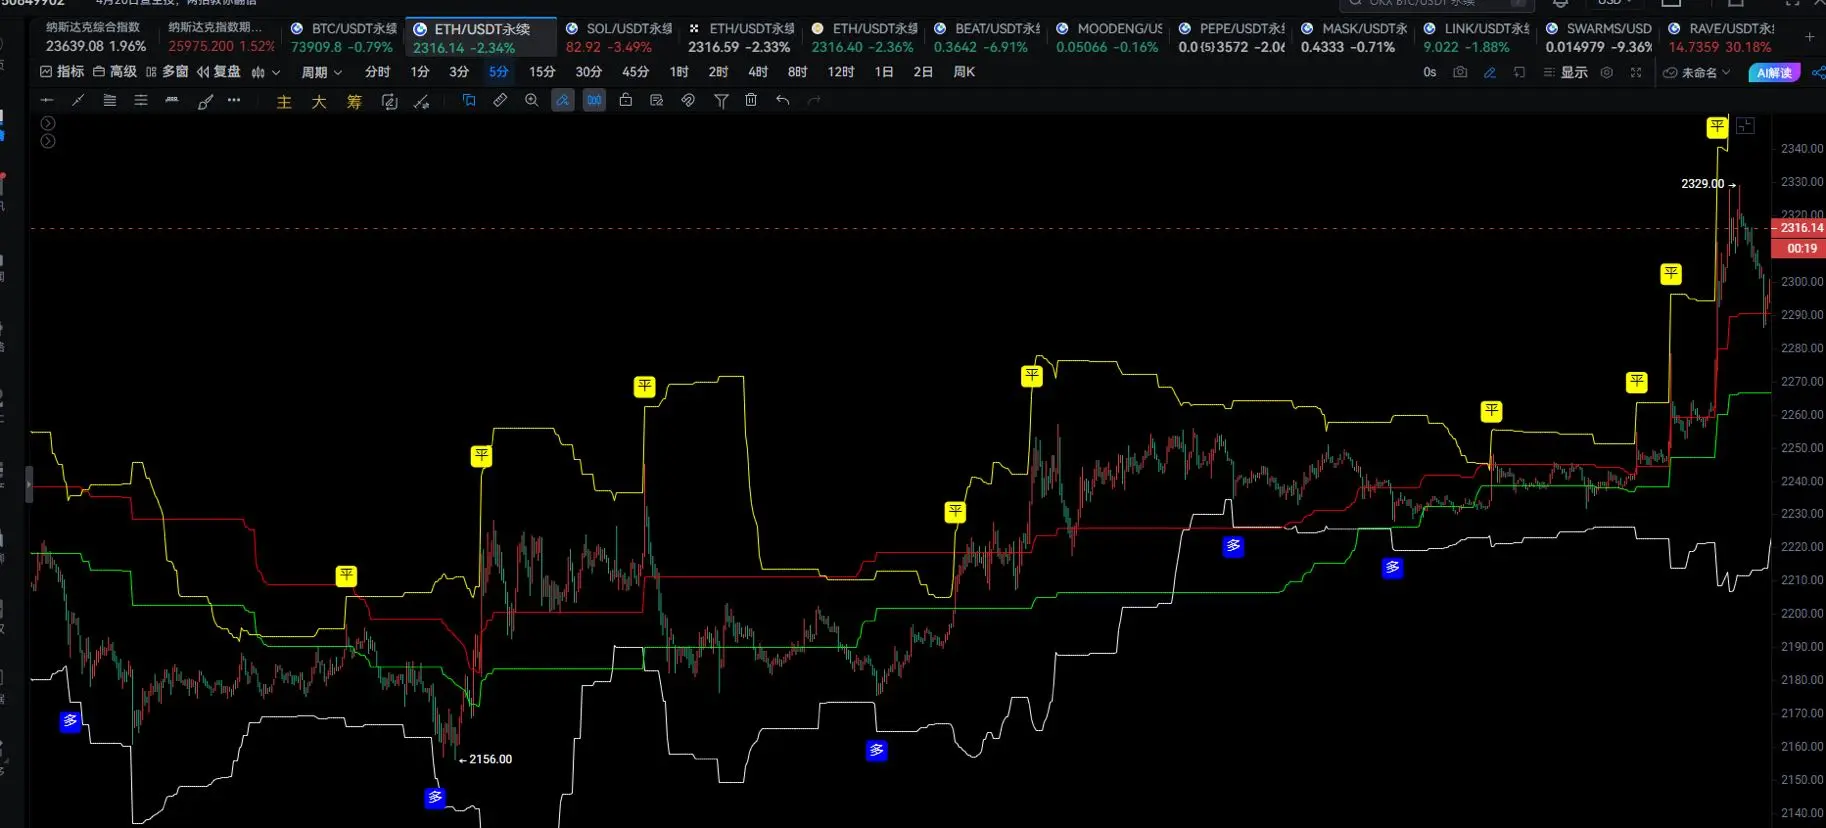Select the parallel lines drawing tool
Viewport: 1826px width, 828px height.
110,100
